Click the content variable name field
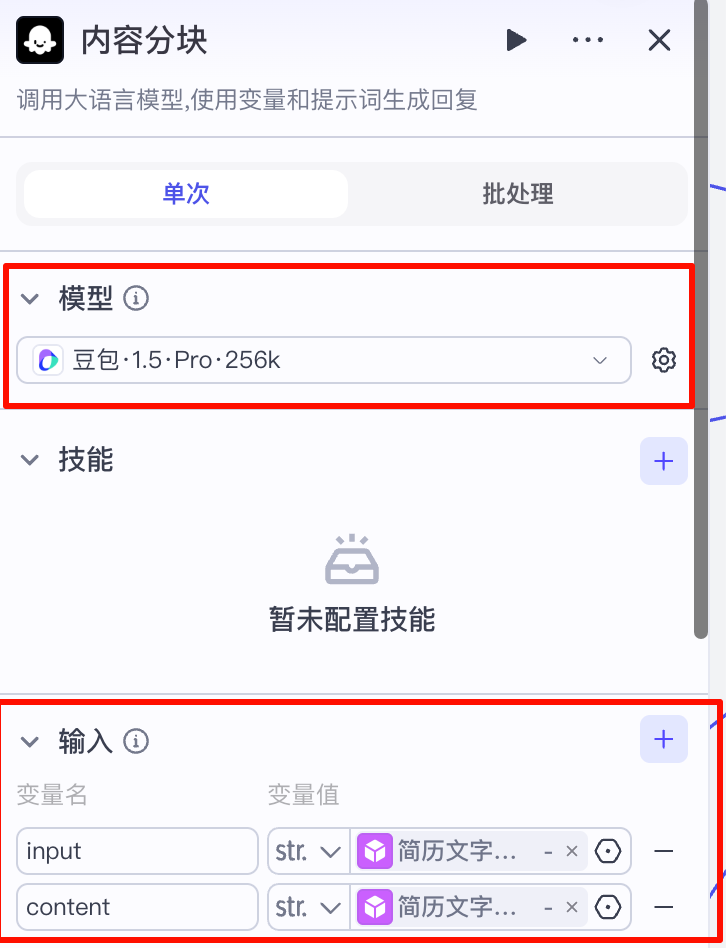This screenshot has height=948, width=726. pyautogui.click(x=137, y=907)
